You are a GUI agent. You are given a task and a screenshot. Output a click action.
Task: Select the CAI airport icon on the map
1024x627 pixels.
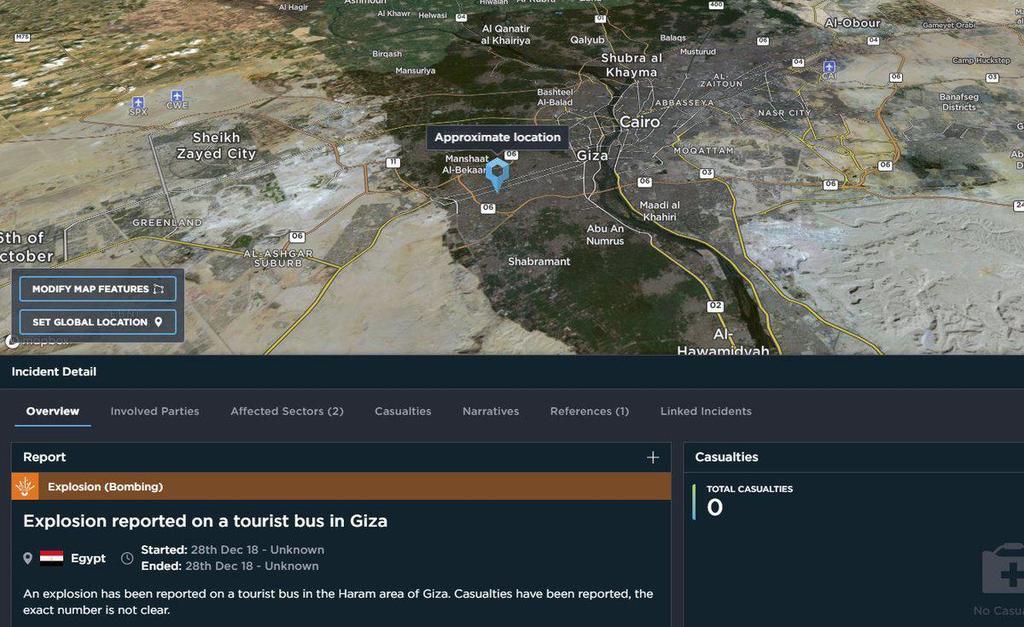tap(828, 66)
